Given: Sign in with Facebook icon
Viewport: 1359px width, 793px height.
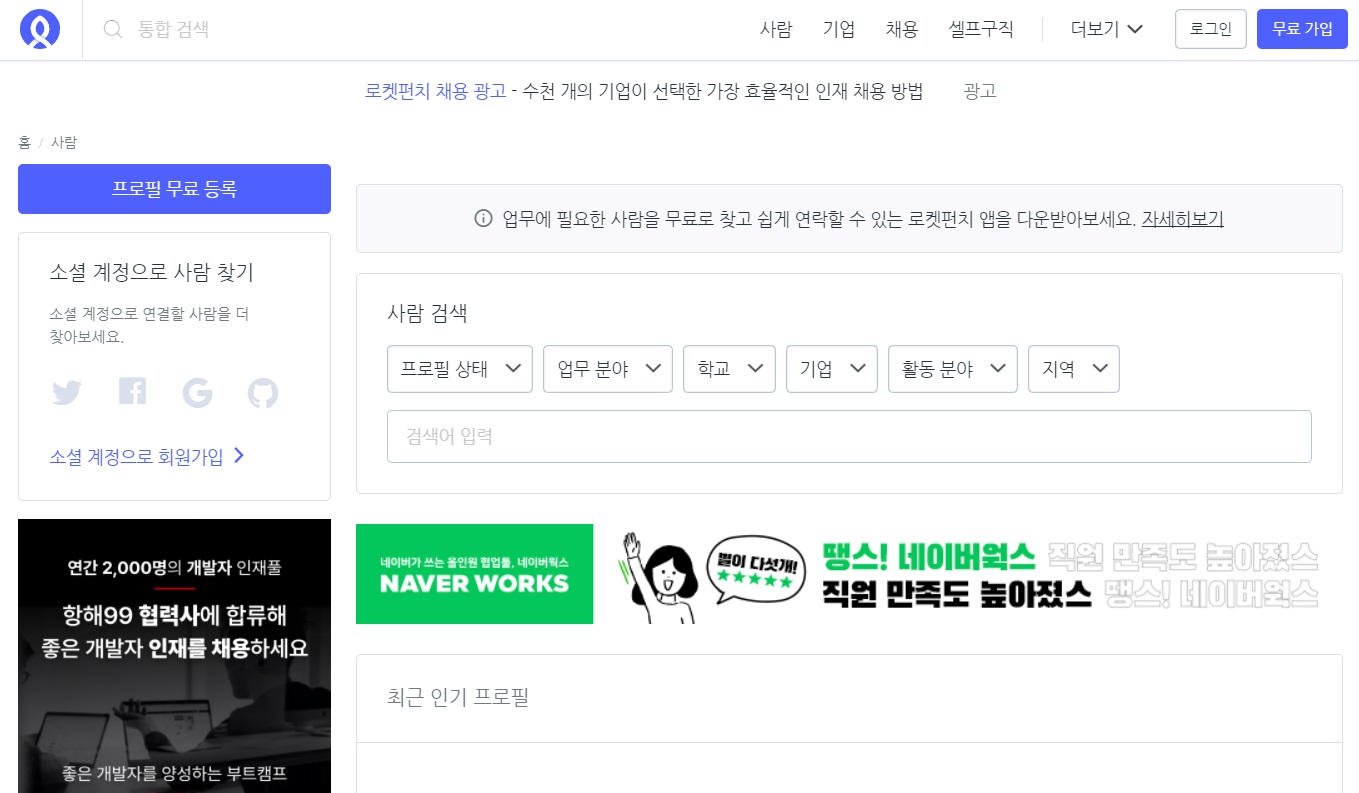Looking at the screenshot, I should click(x=132, y=392).
